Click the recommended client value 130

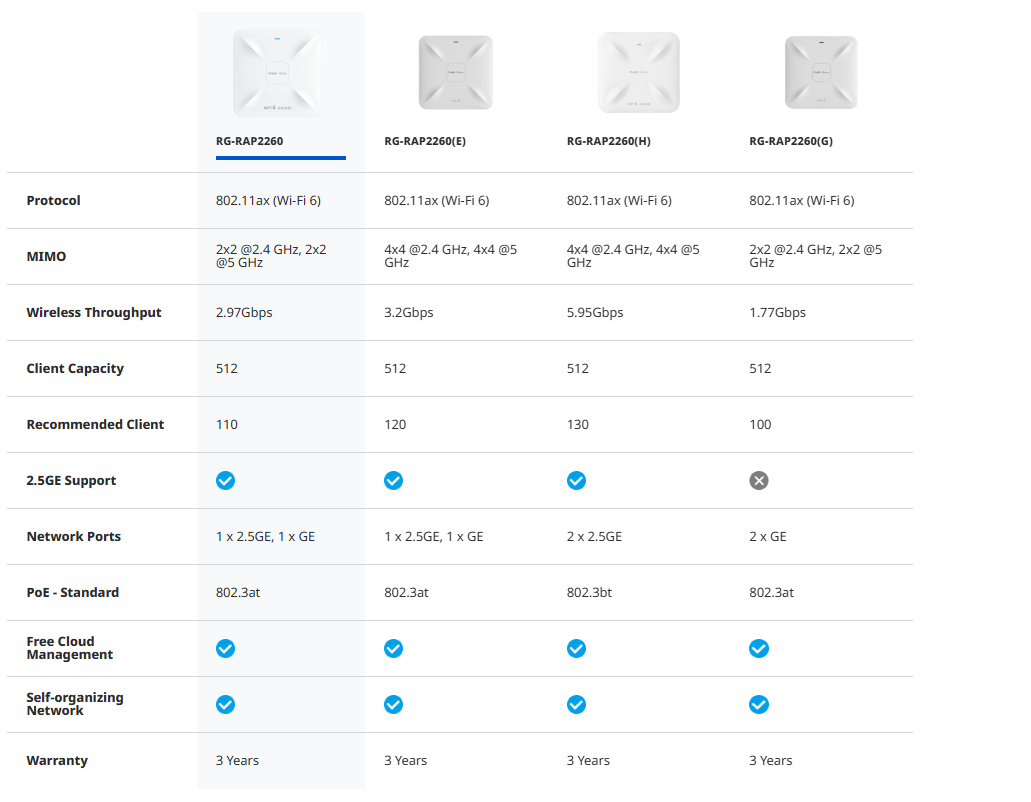pyautogui.click(x=578, y=425)
